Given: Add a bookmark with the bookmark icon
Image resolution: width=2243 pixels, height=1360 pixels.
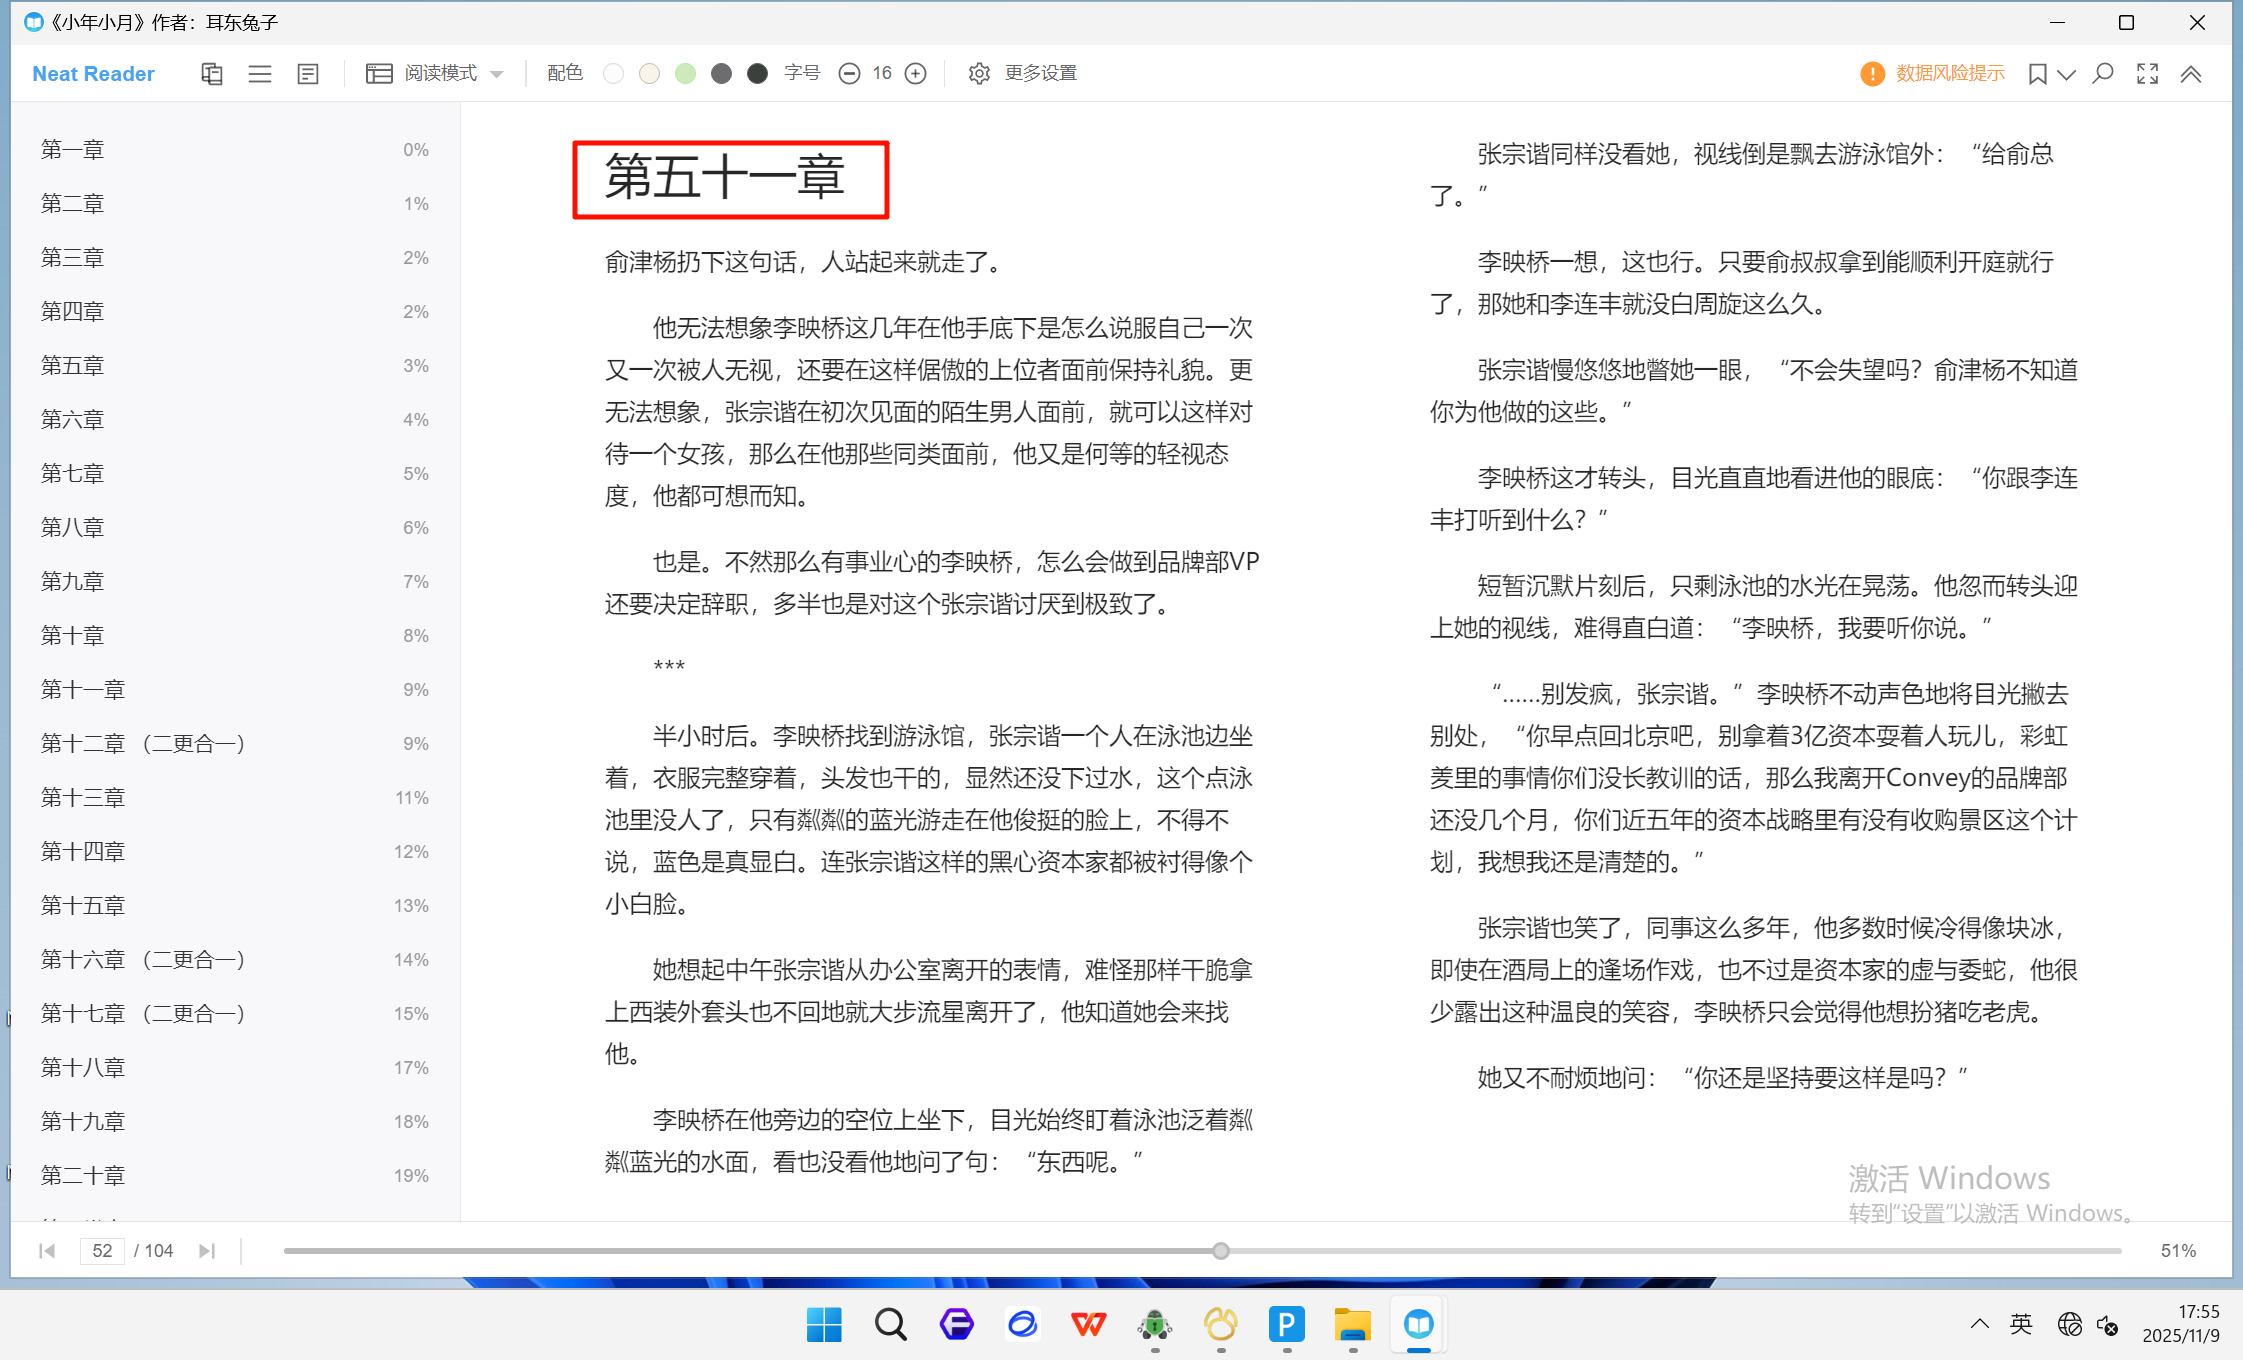Looking at the screenshot, I should click(2037, 74).
